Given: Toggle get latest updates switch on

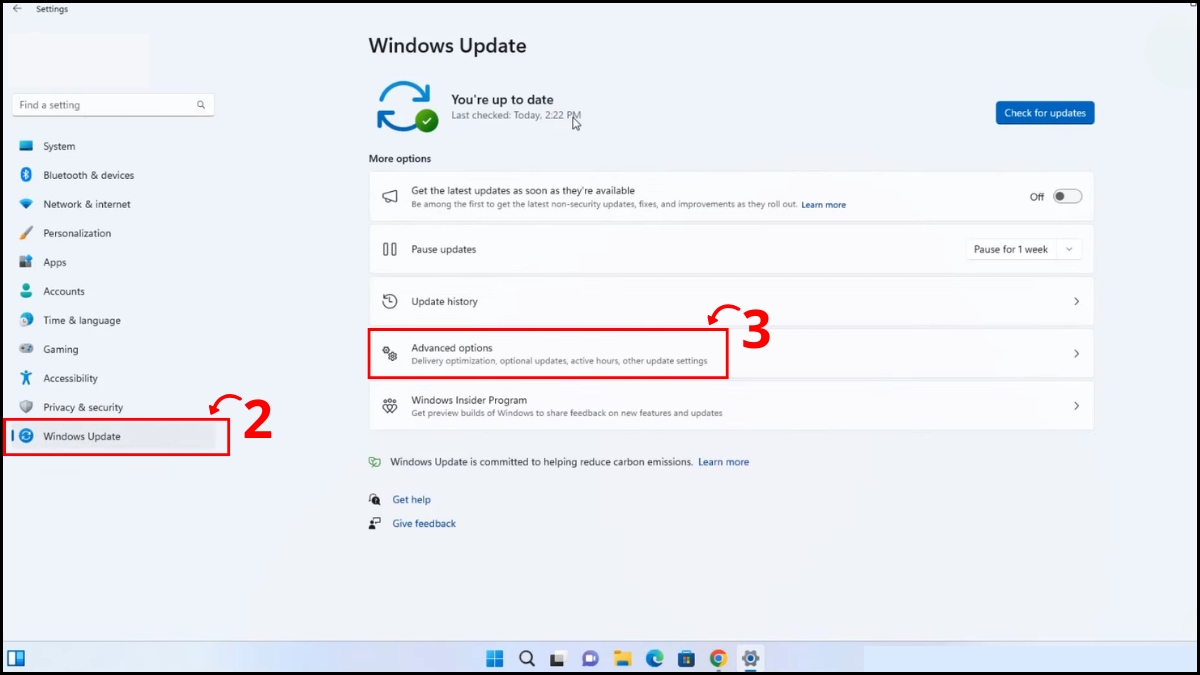Looking at the screenshot, I should 1067,197.
